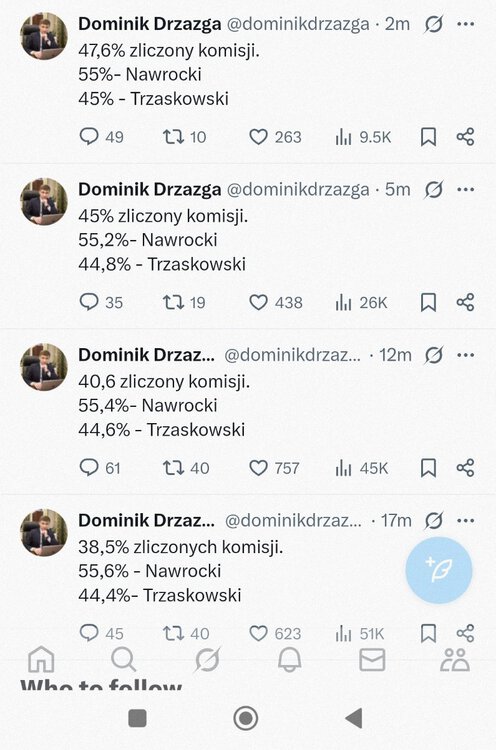
Task: Open the more options menu on the 2m tweet
Action: point(465,24)
